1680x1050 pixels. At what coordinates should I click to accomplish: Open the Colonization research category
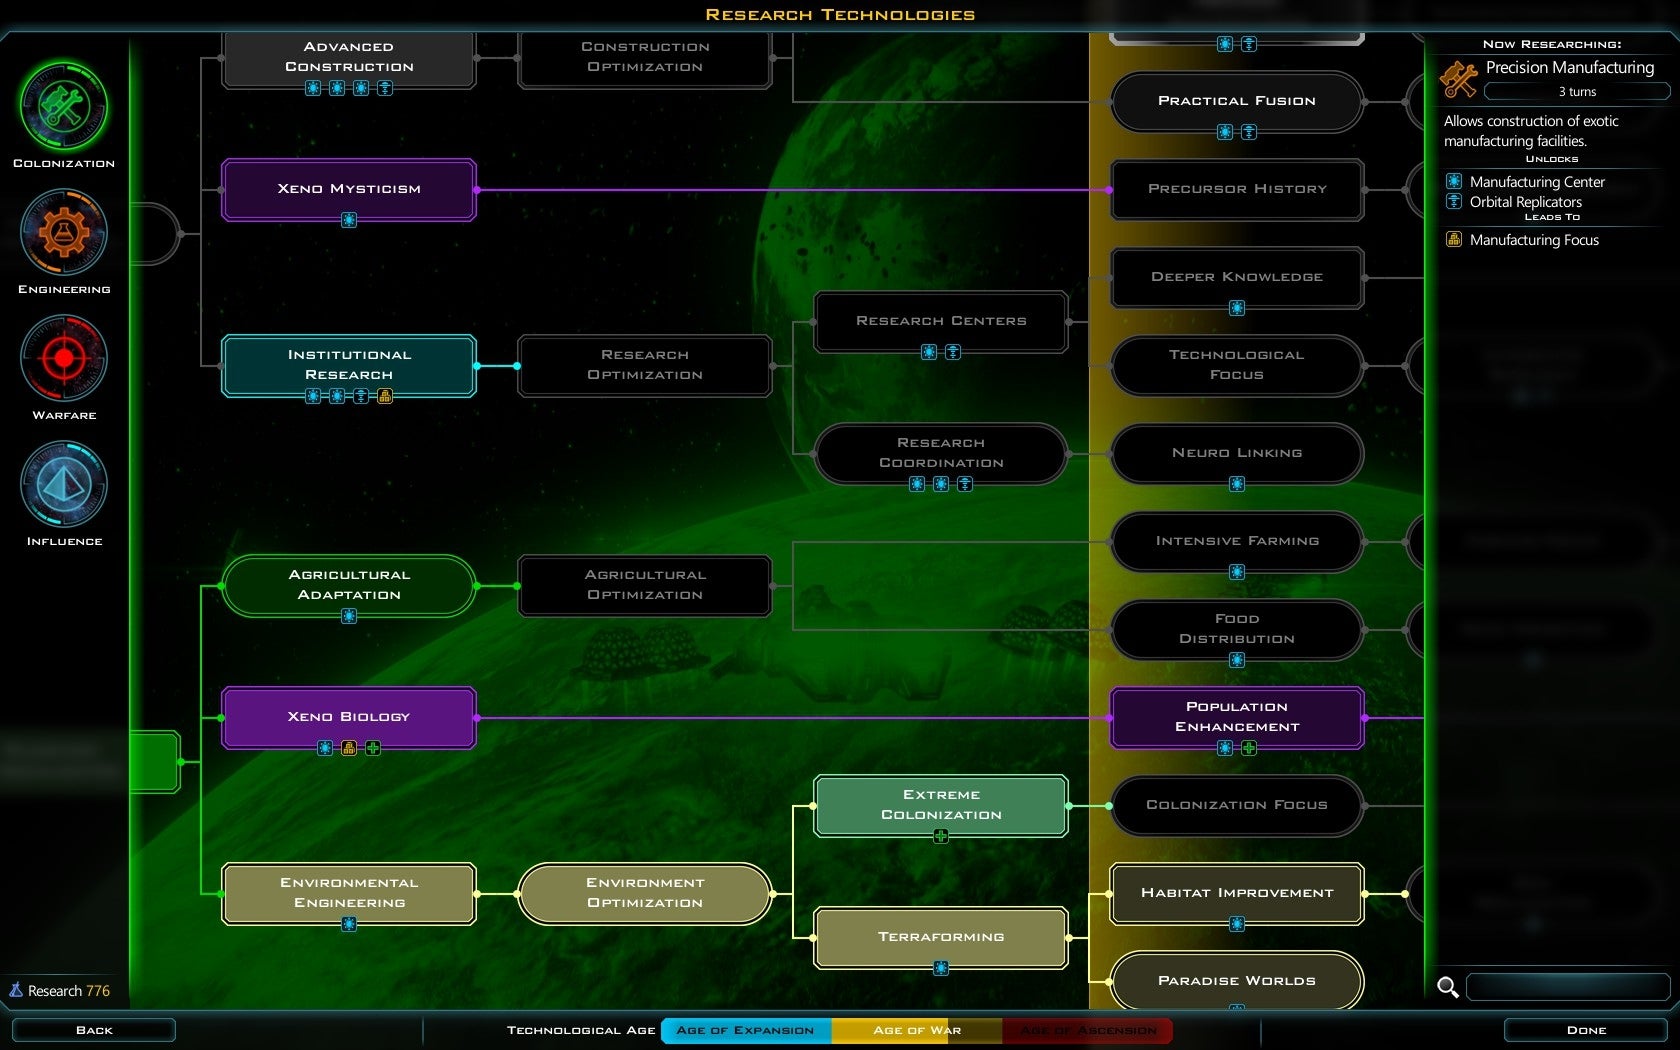tap(64, 107)
